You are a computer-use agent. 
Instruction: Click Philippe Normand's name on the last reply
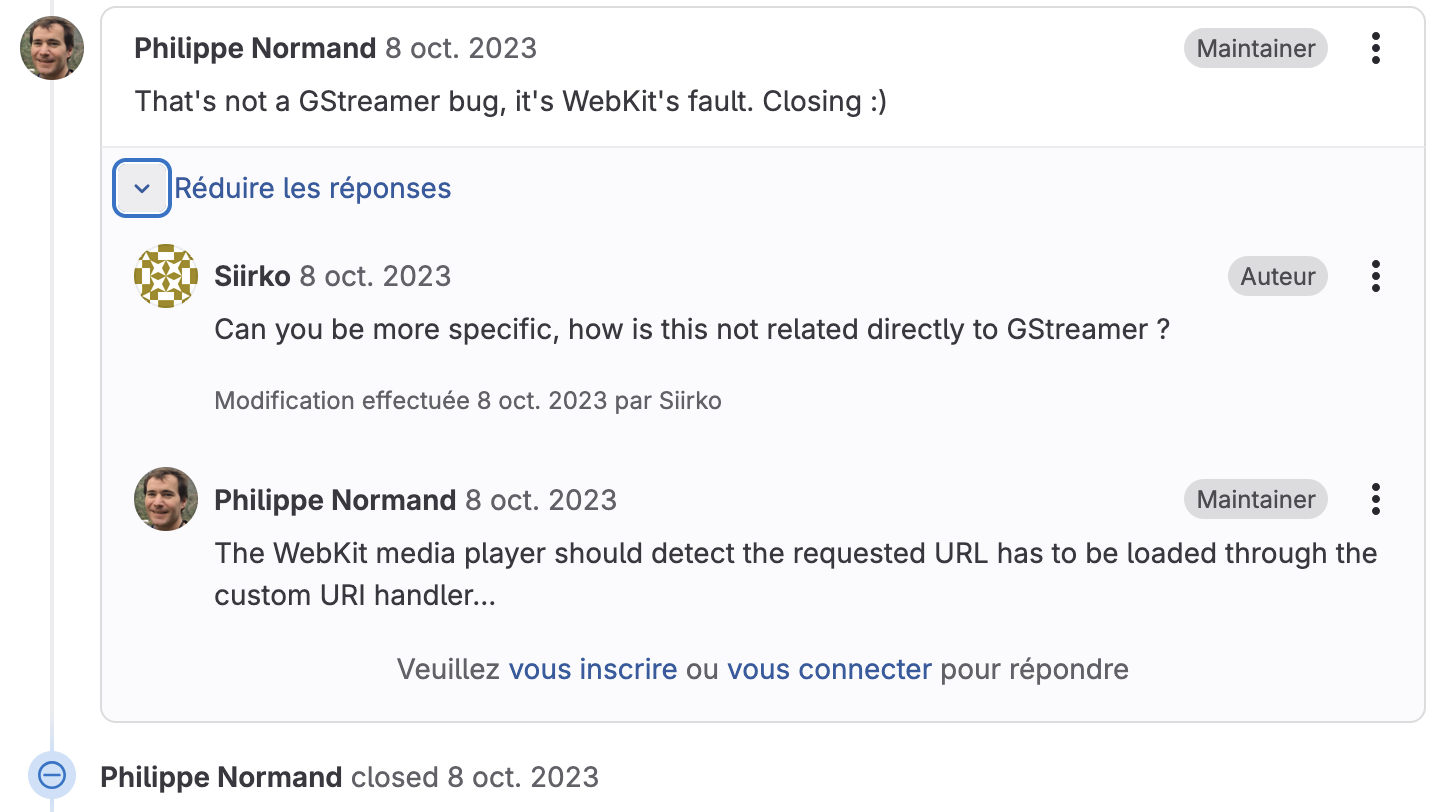click(x=335, y=500)
